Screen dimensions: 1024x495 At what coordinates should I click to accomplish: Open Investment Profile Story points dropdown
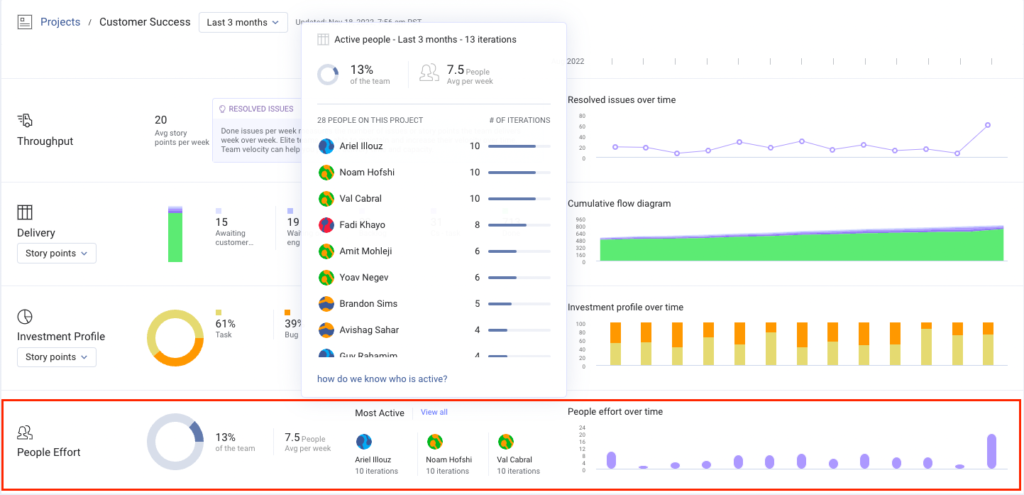click(57, 357)
